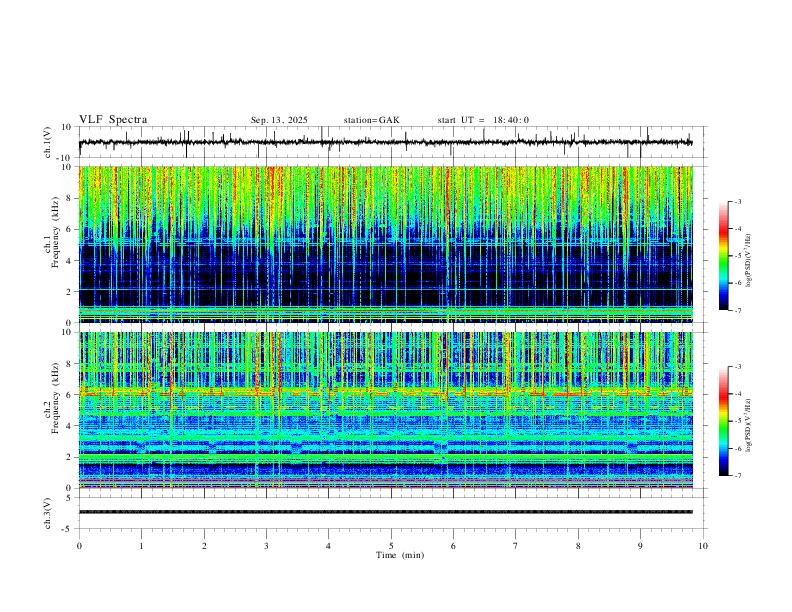The width and height of the screenshot is (792, 612).
Task: Select time axis tick label "4"
Action: point(329,546)
